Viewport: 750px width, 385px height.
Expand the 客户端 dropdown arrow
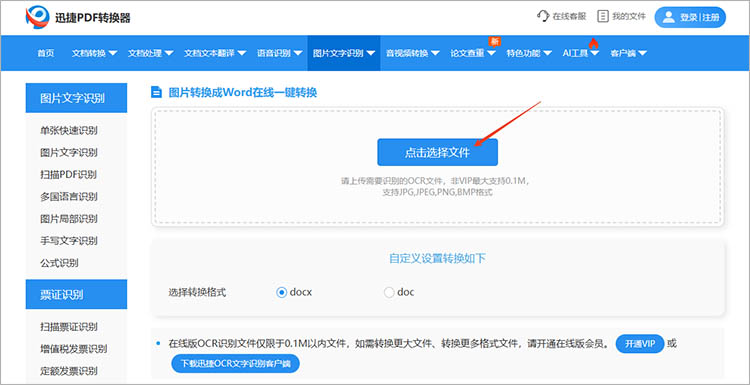(x=642, y=53)
